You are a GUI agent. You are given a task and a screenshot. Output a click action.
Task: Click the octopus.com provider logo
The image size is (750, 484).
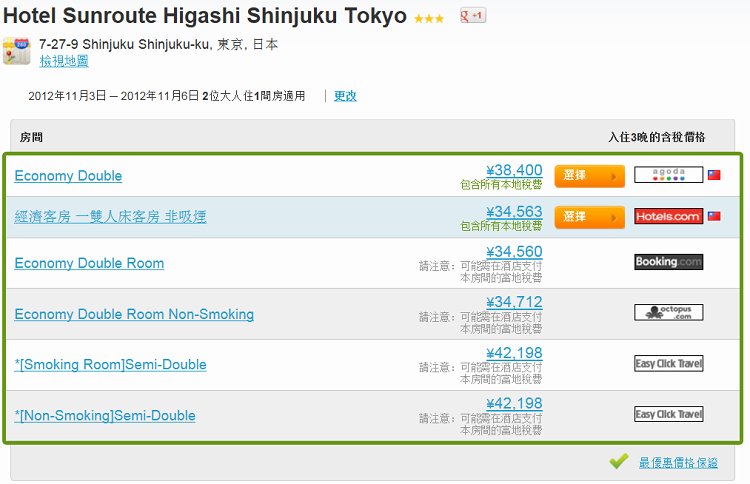[x=668, y=312]
